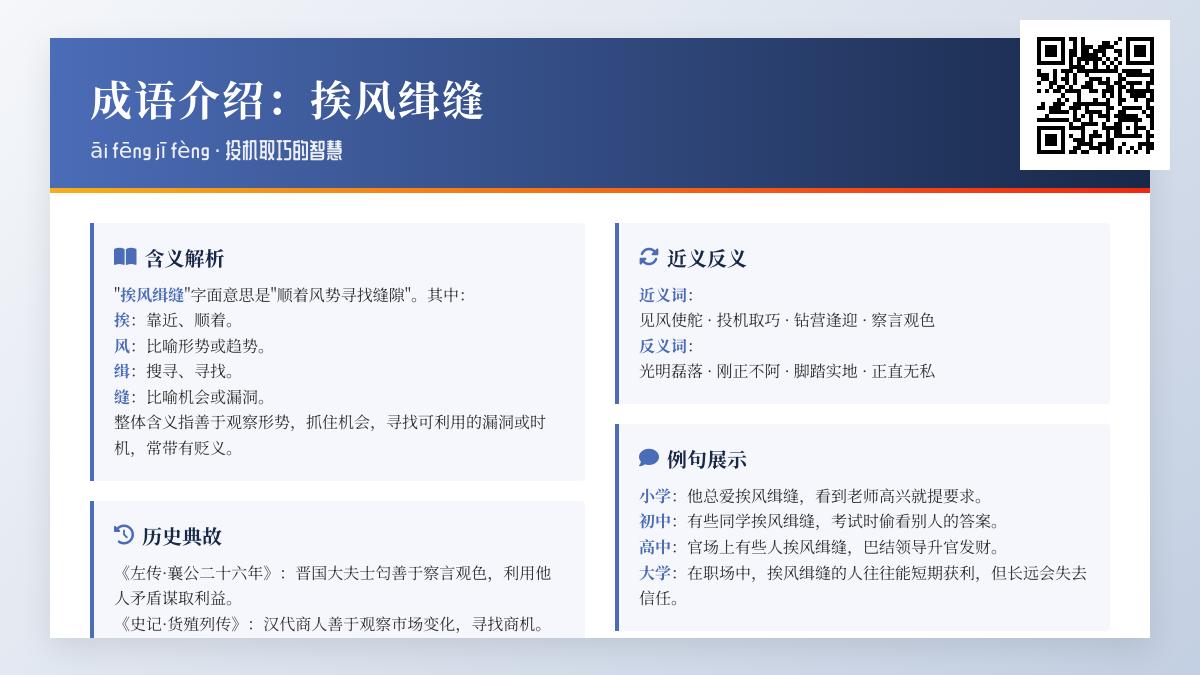Viewport: 1200px width, 675px height.
Task: Click the title 成语介绍：挨风缉缝
Action: 287,101
